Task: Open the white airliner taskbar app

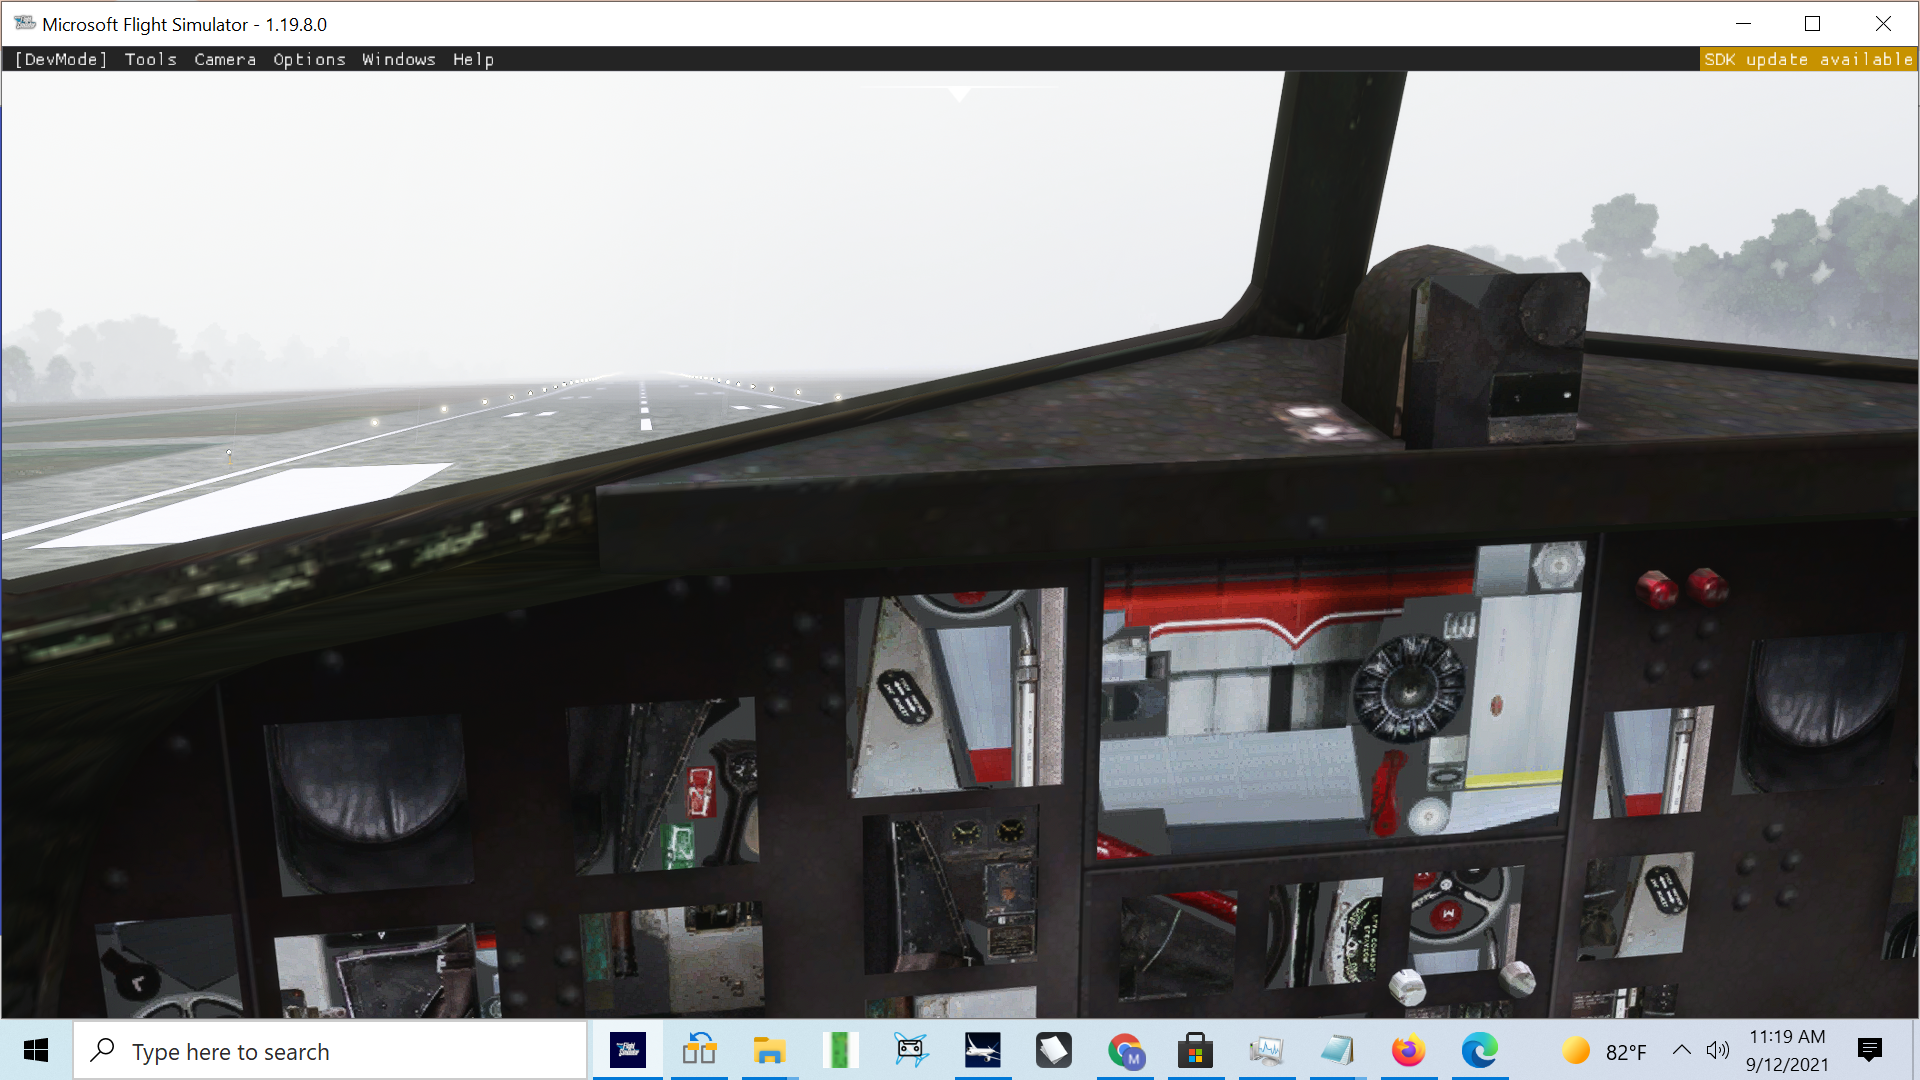Action: [x=982, y=1050]
